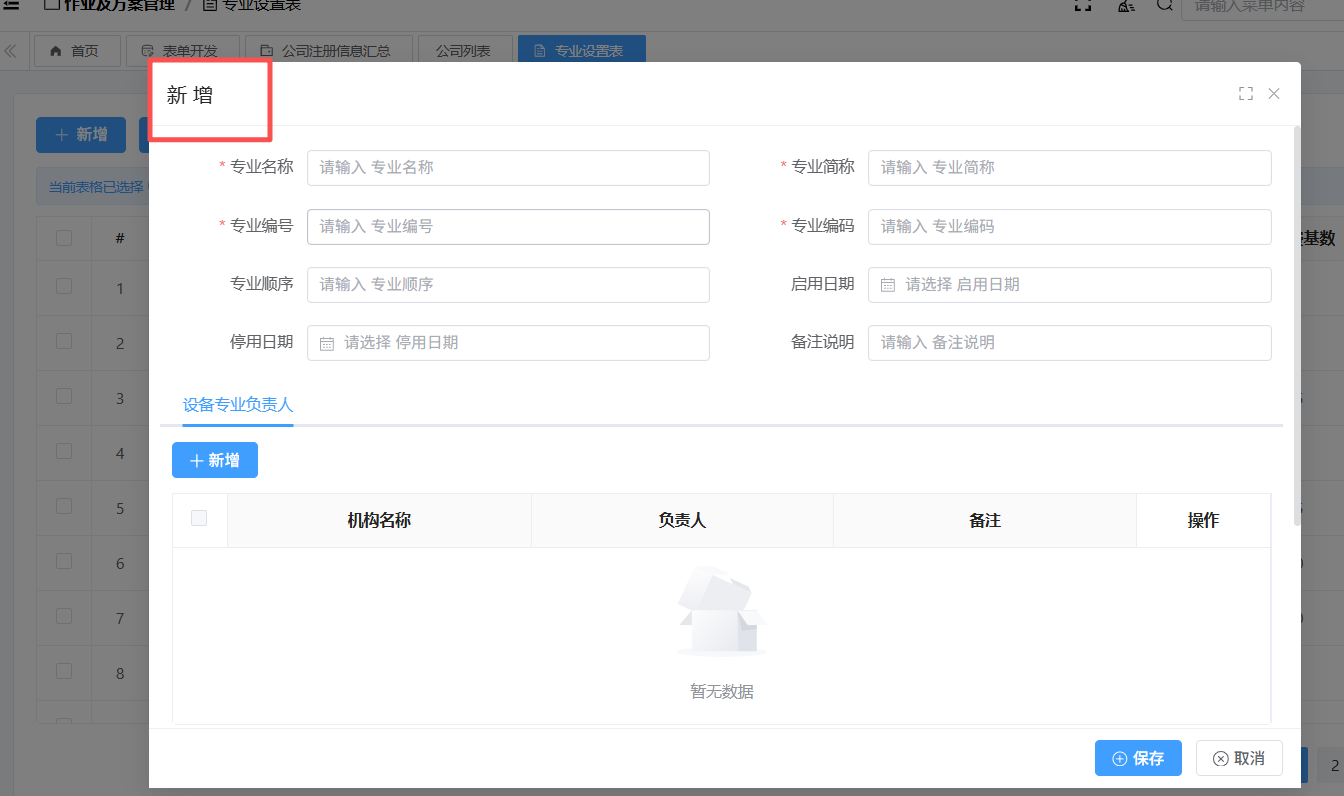
Task: Click the fullscreen icon in the 新增 dialog header
Action: tap(1245, 94)
